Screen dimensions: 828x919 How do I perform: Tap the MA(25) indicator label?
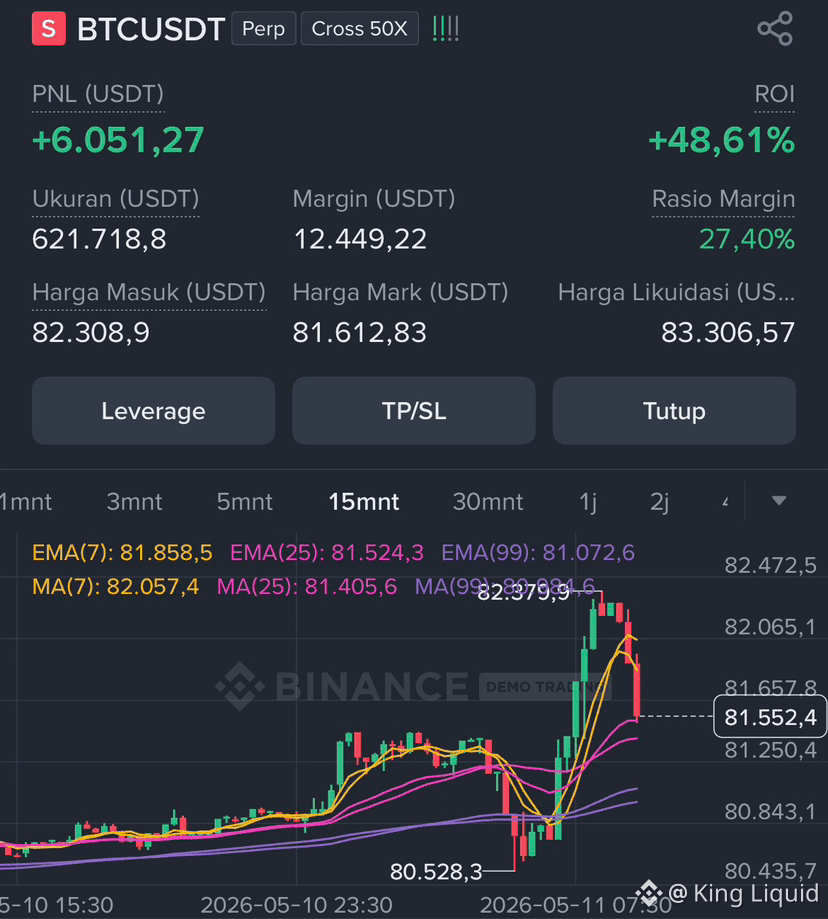tap(306, 586)
